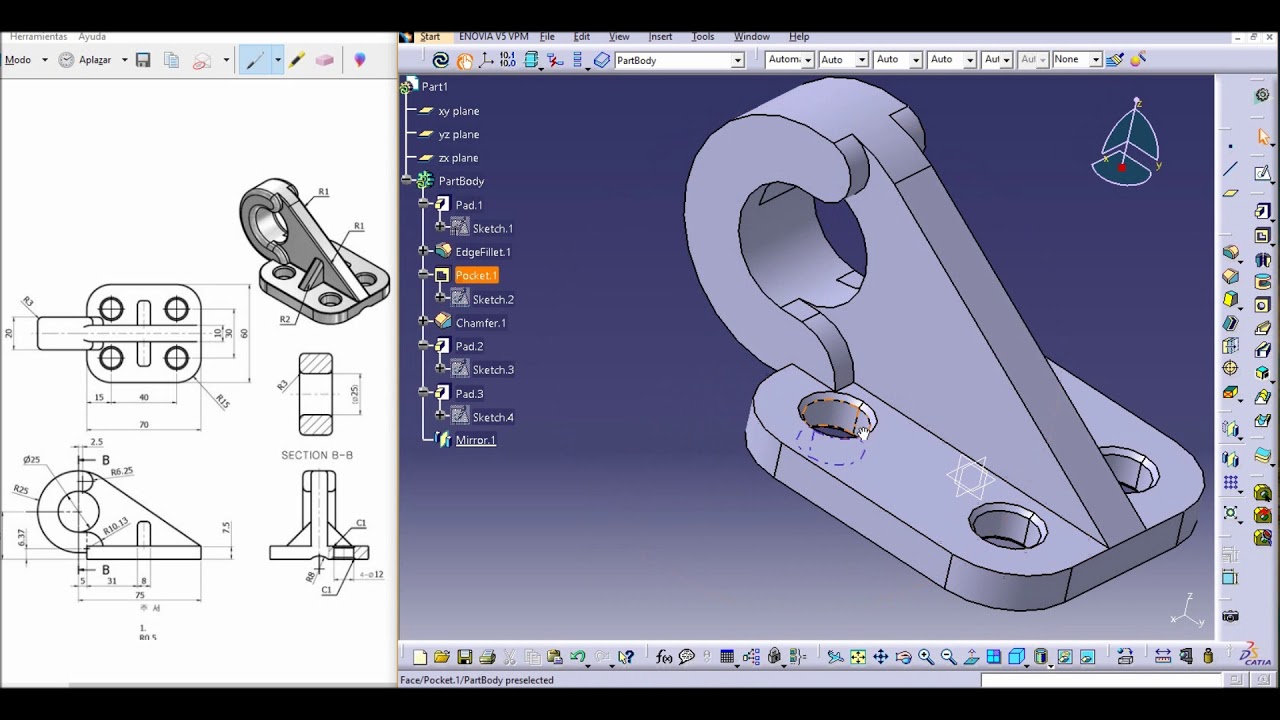The image size is (1280, 720).
Task: Click the Zoom In magnifier icon
Action: pos(926,657)
